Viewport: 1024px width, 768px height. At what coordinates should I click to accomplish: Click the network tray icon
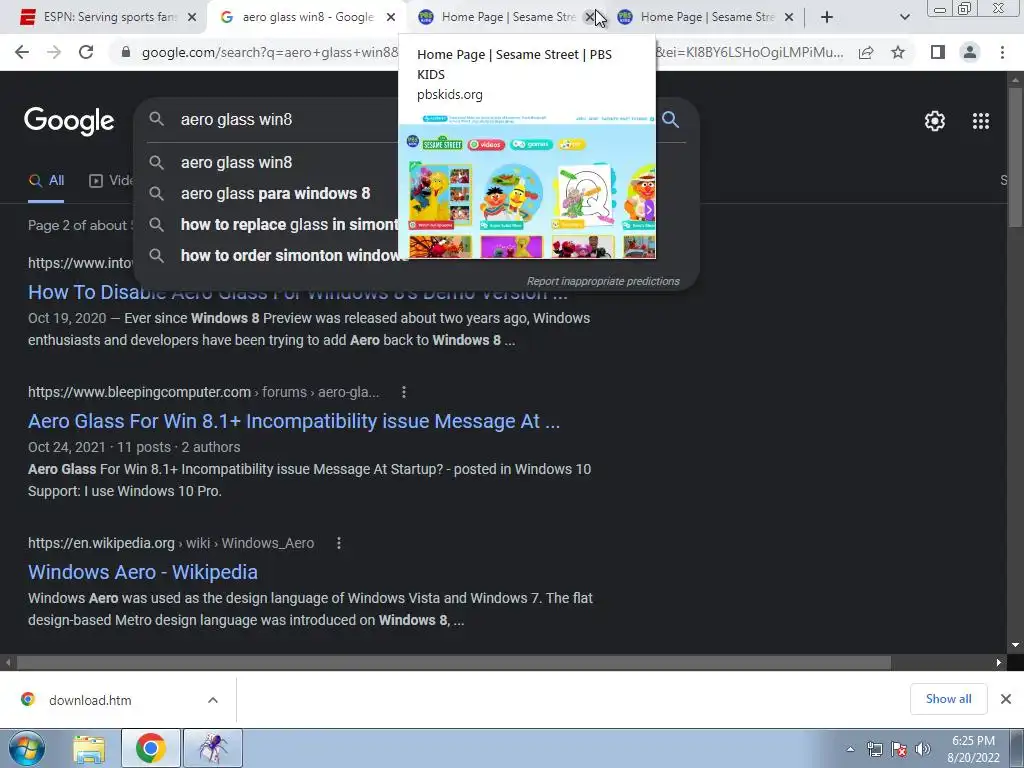tap(874, 749)
